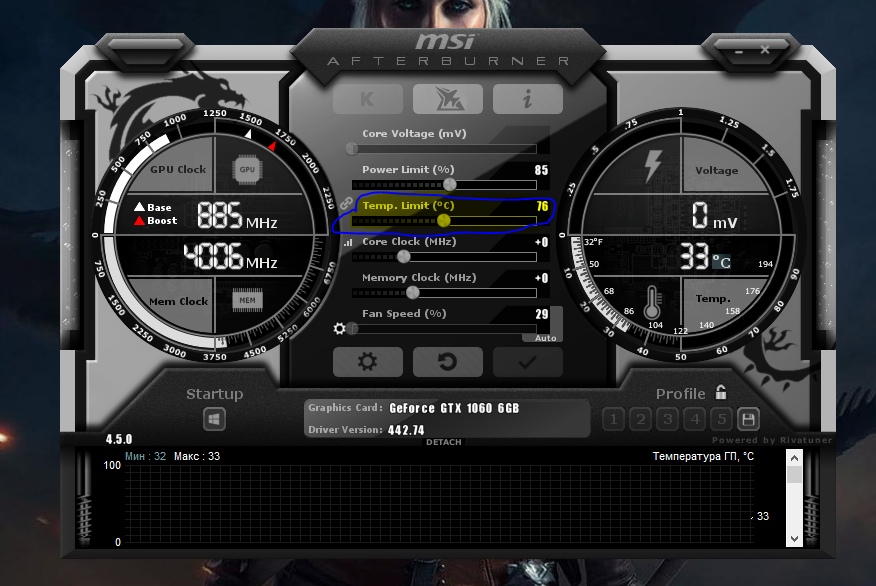Click the version number 4.5.0
This screenshot has height=586, width=876.
[119, 439]
